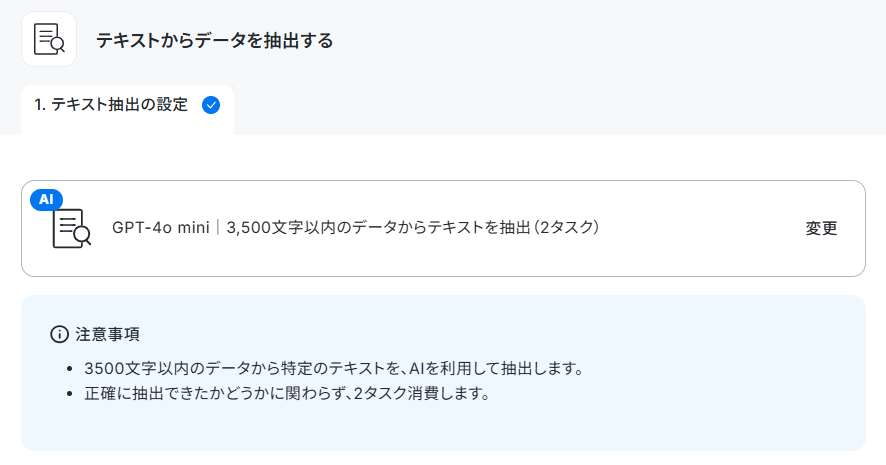Select the 3,500文字以内のデータからテキストを抽出 action card
The height and width of the screenshot is (465, 886).
coord(443,228)
